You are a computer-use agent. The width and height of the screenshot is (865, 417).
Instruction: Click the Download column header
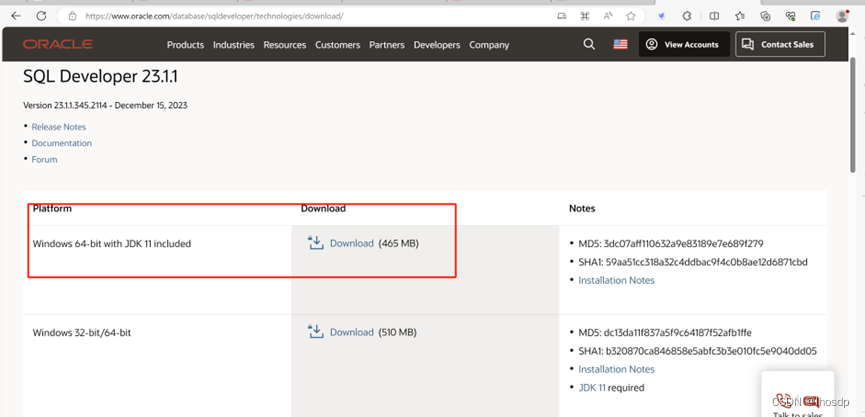coord(323,208)
